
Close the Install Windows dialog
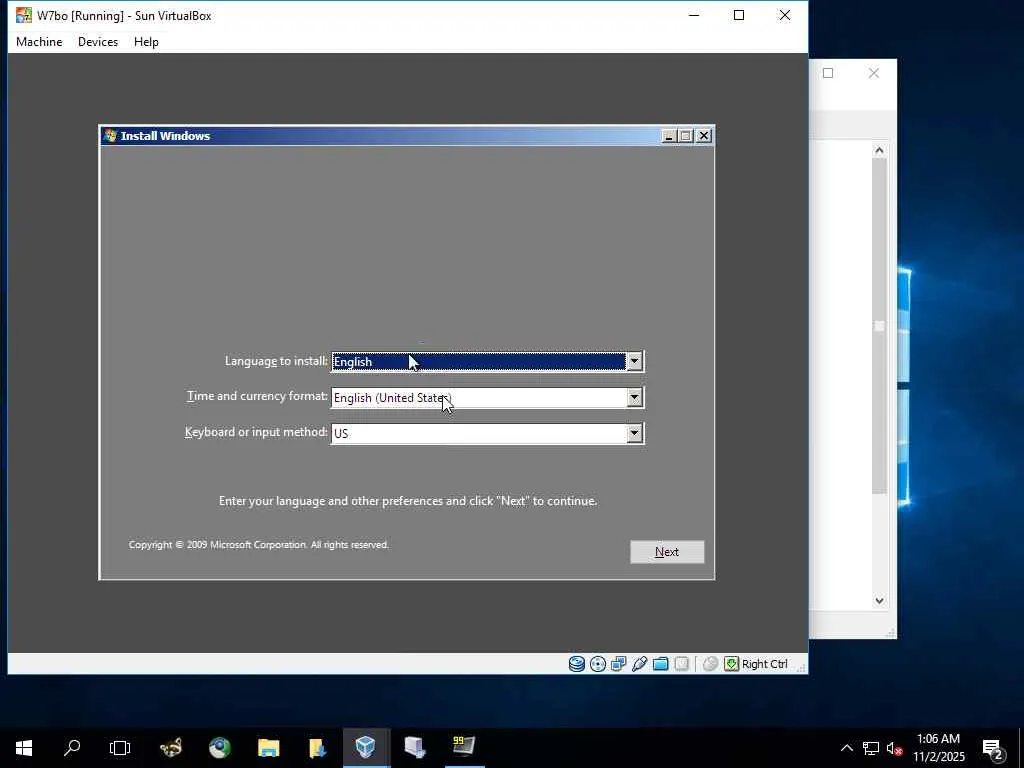703,136
